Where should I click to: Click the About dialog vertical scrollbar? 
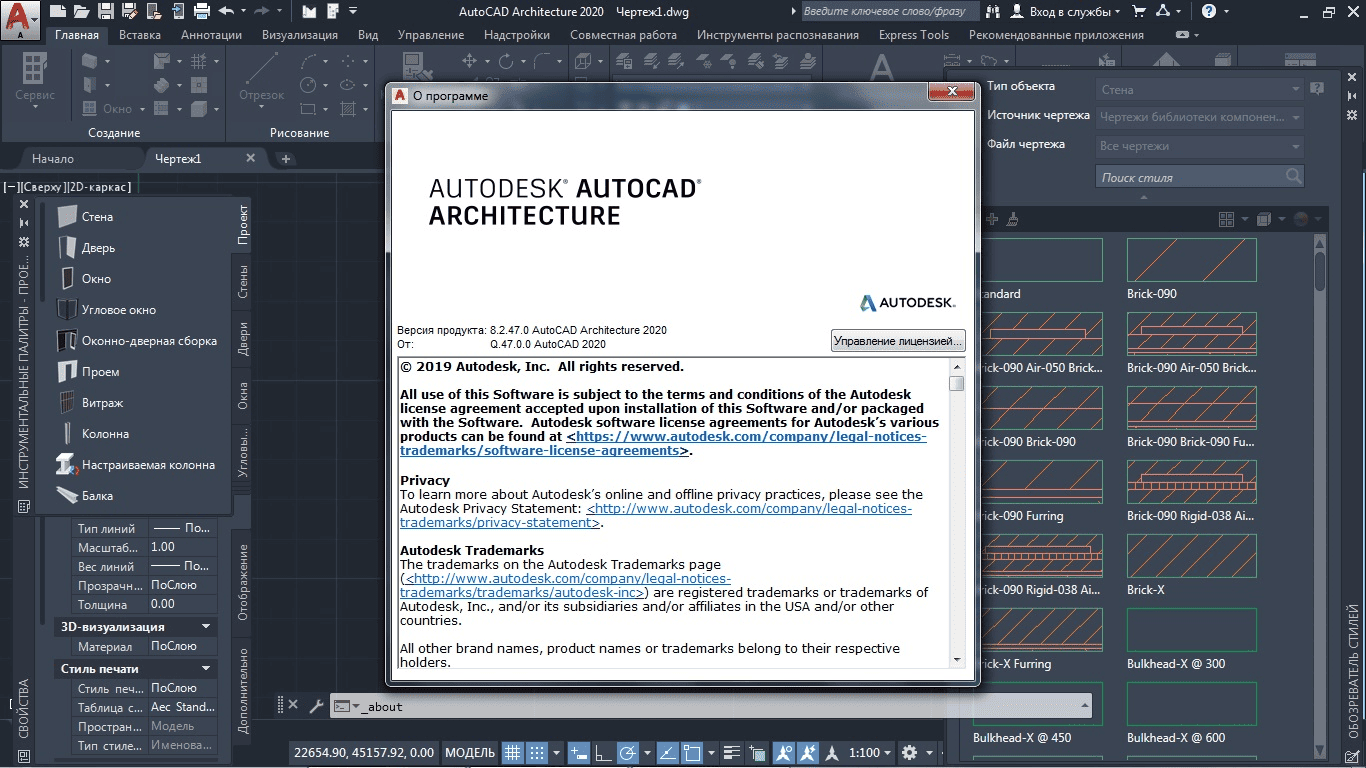[957, 512]
